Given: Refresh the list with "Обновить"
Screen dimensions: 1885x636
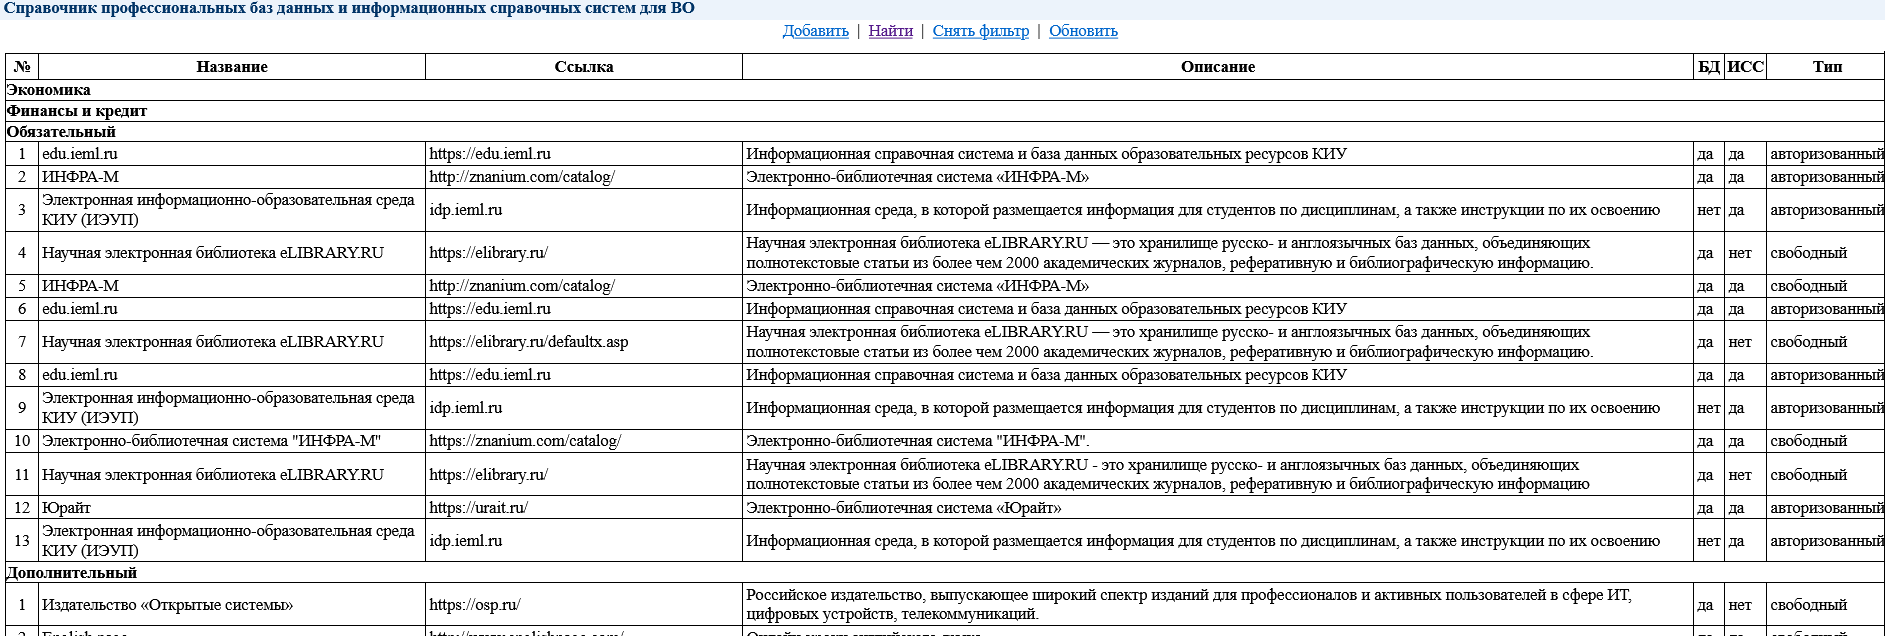Looking at the screenshot, I should [x=1083, y=31].
